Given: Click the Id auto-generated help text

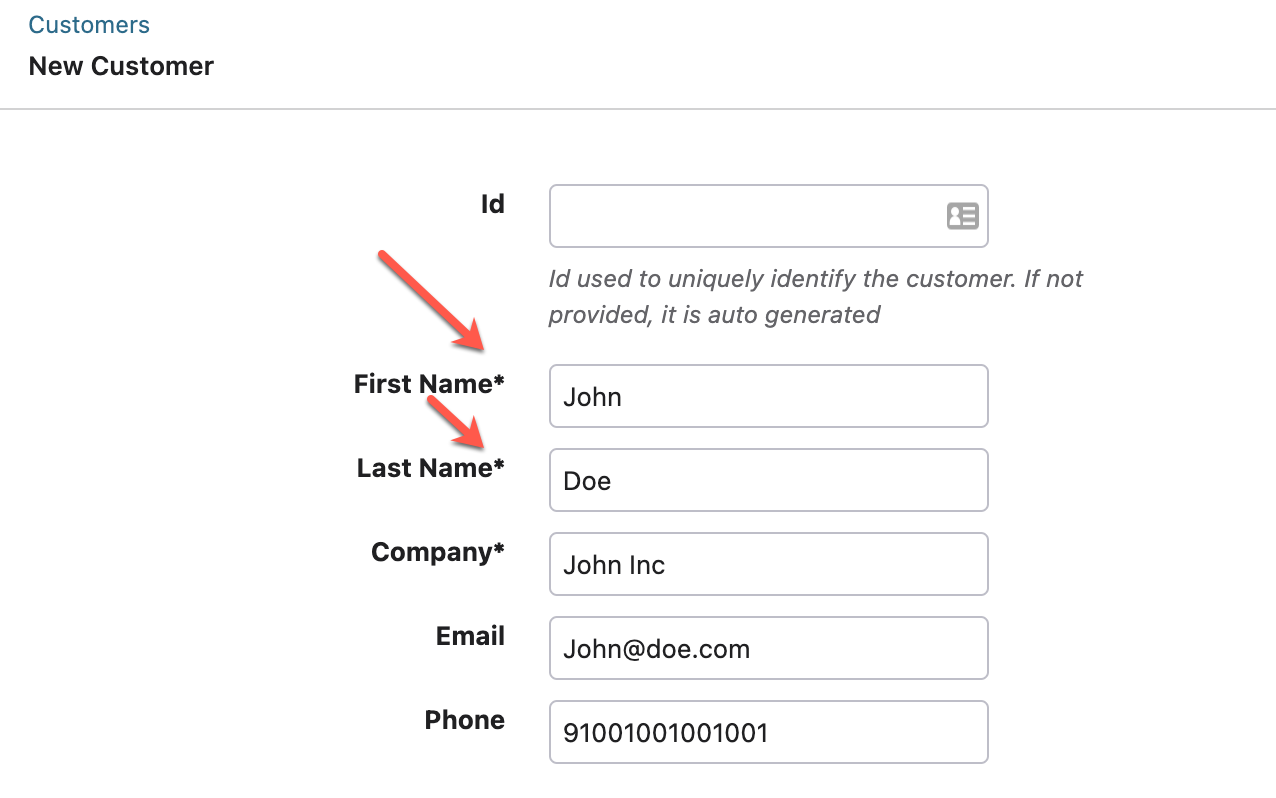Looking at the screenshot, I should click(x=815, y=296).
